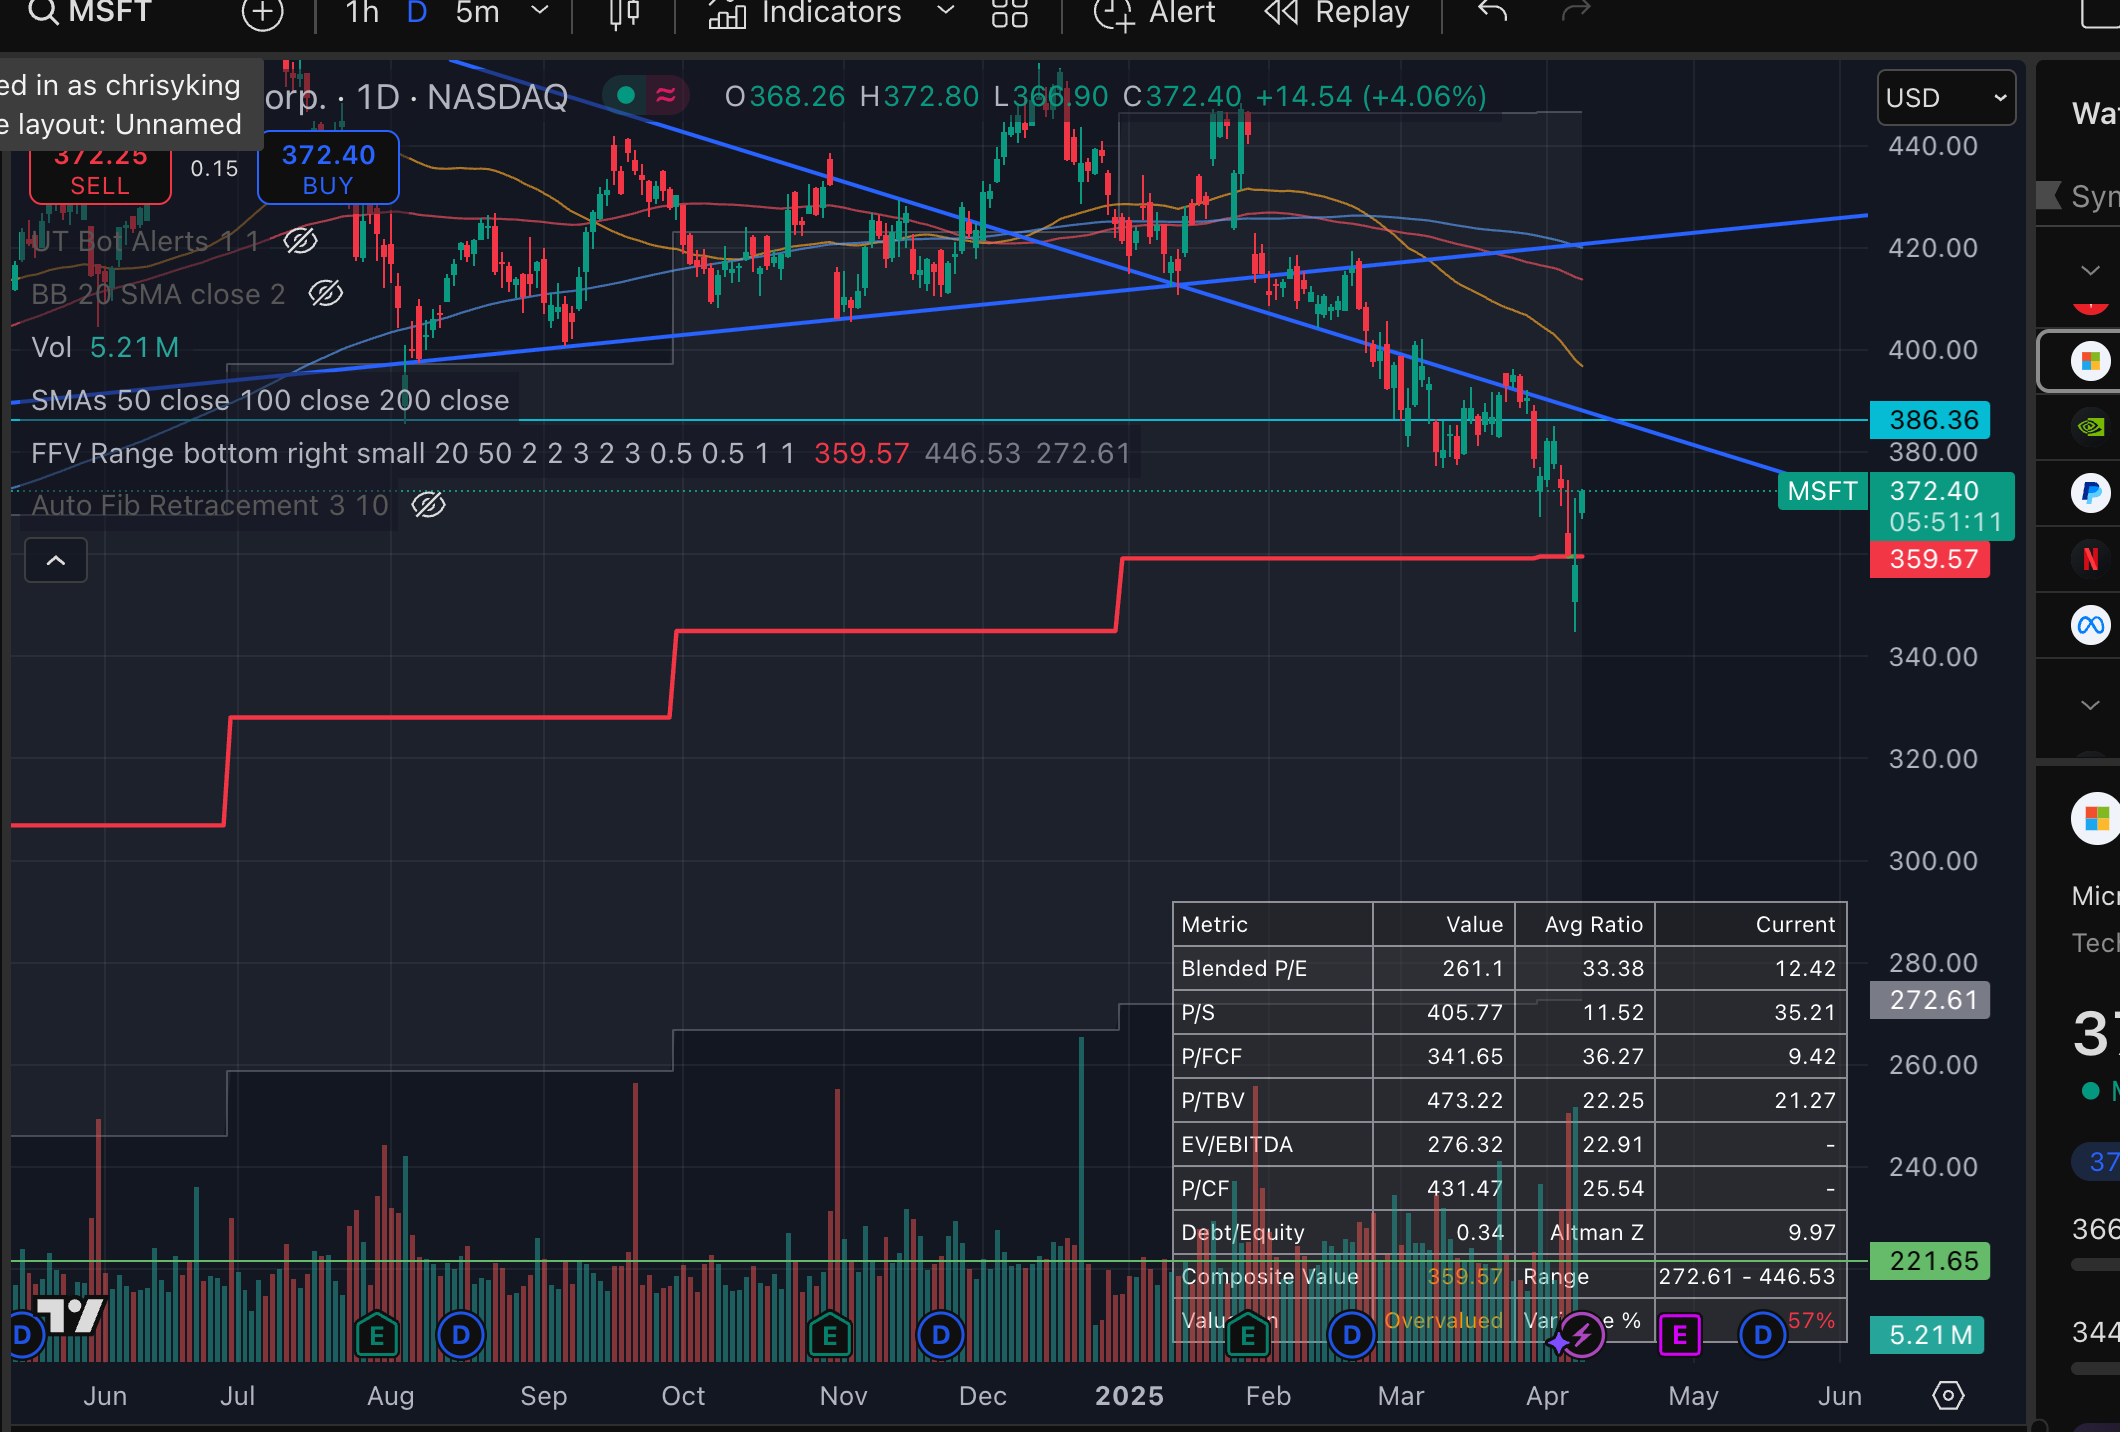Viewport: 2120px width, 1432px height.
Task: Create an Alert from the toolbar
Action: 1155,13
